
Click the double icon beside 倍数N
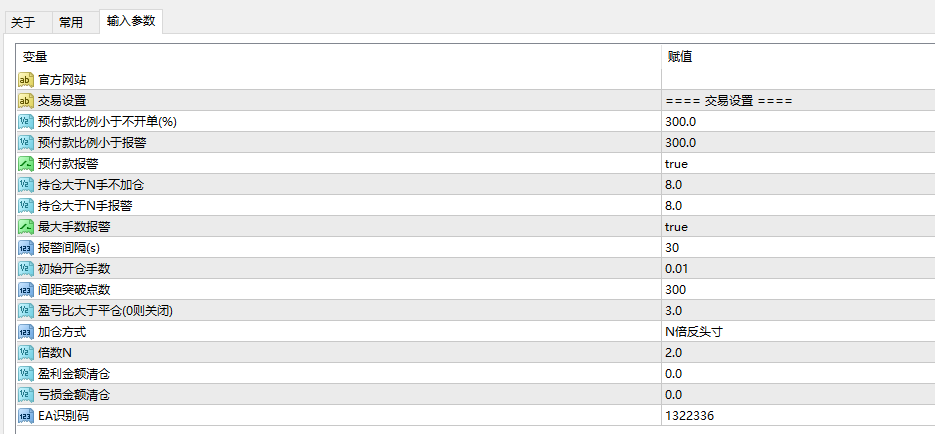coord(26,352)
